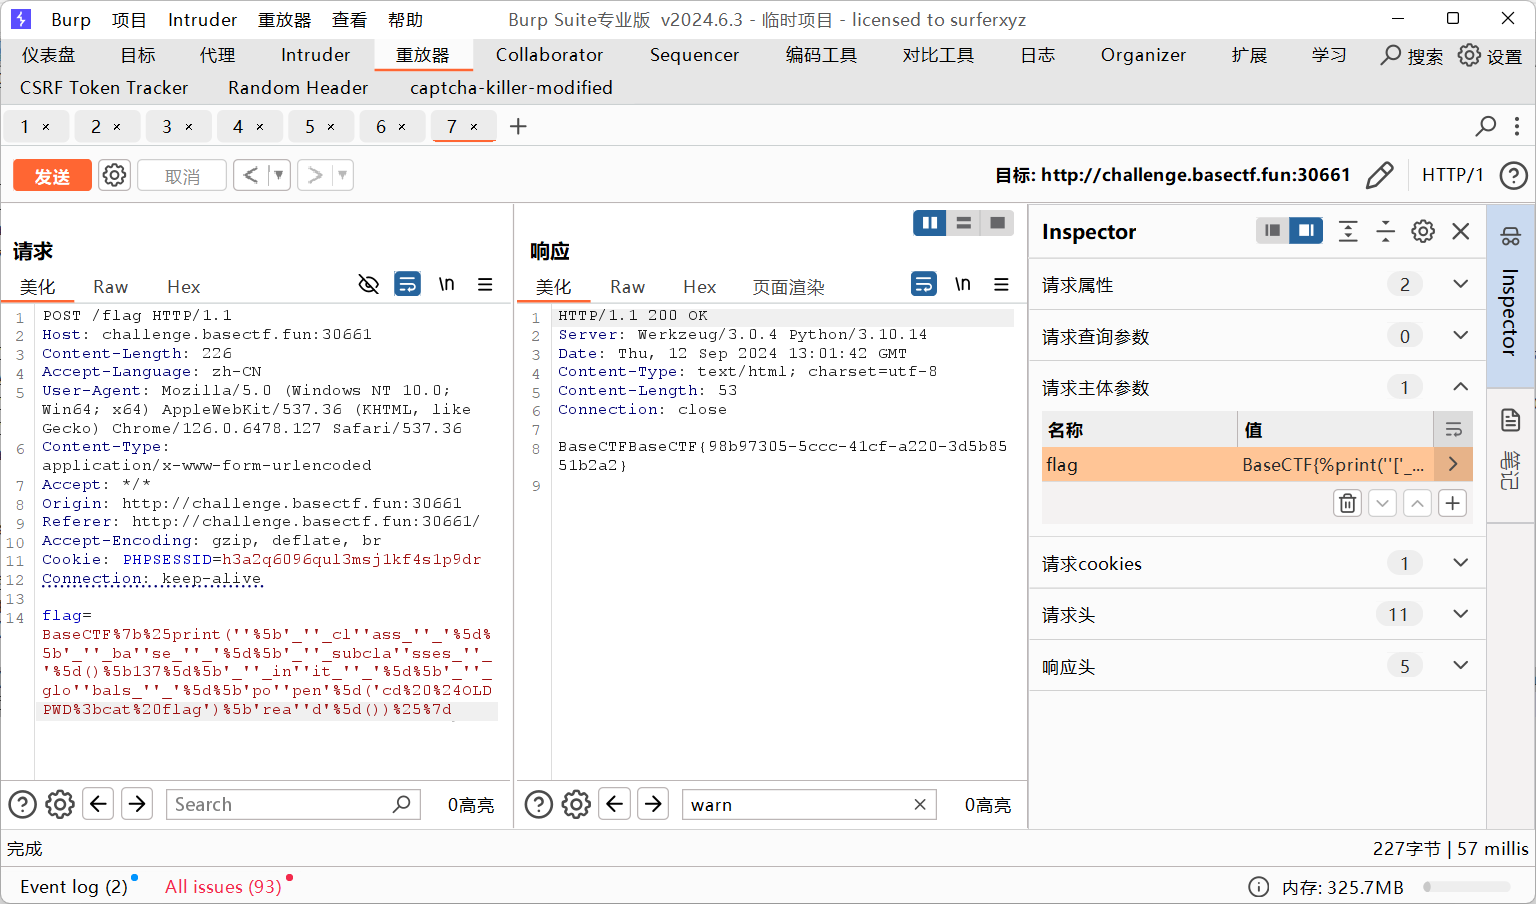The height and width of the screenshot is (904, 1536).
Task: Open the Intruder menu in menu bar
Action: 202,20
